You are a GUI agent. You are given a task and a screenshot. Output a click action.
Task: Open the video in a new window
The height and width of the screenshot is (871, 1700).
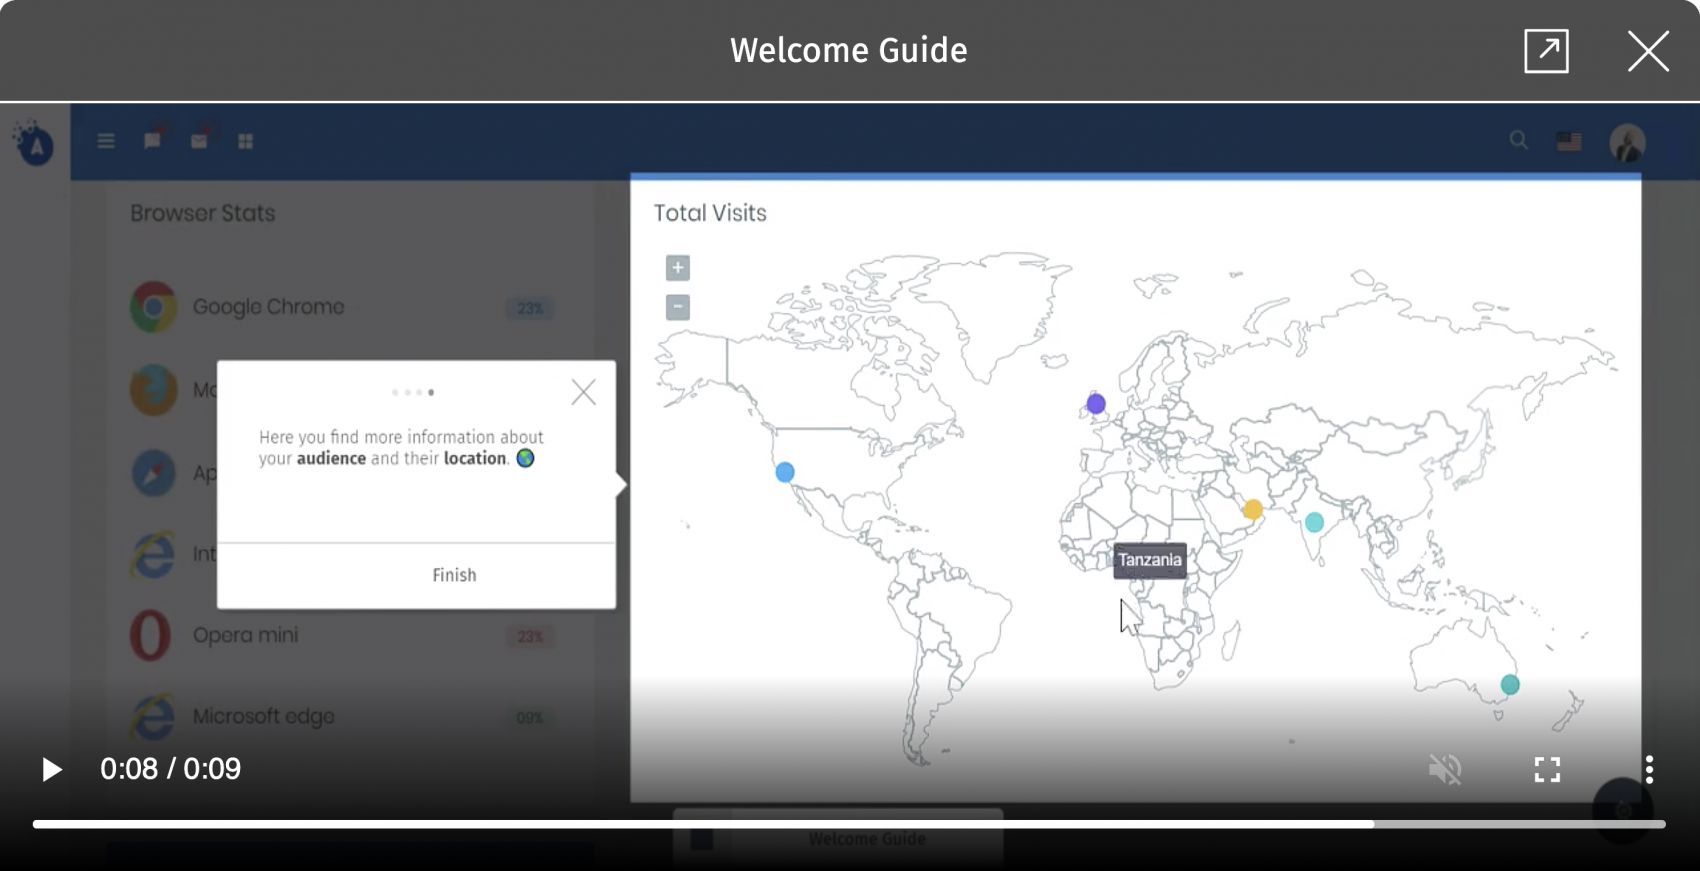coord(1546,51)
